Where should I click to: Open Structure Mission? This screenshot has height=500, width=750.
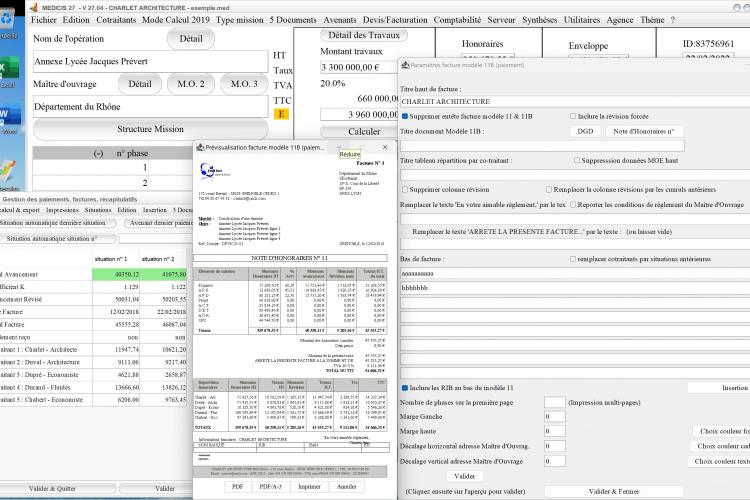151,129
